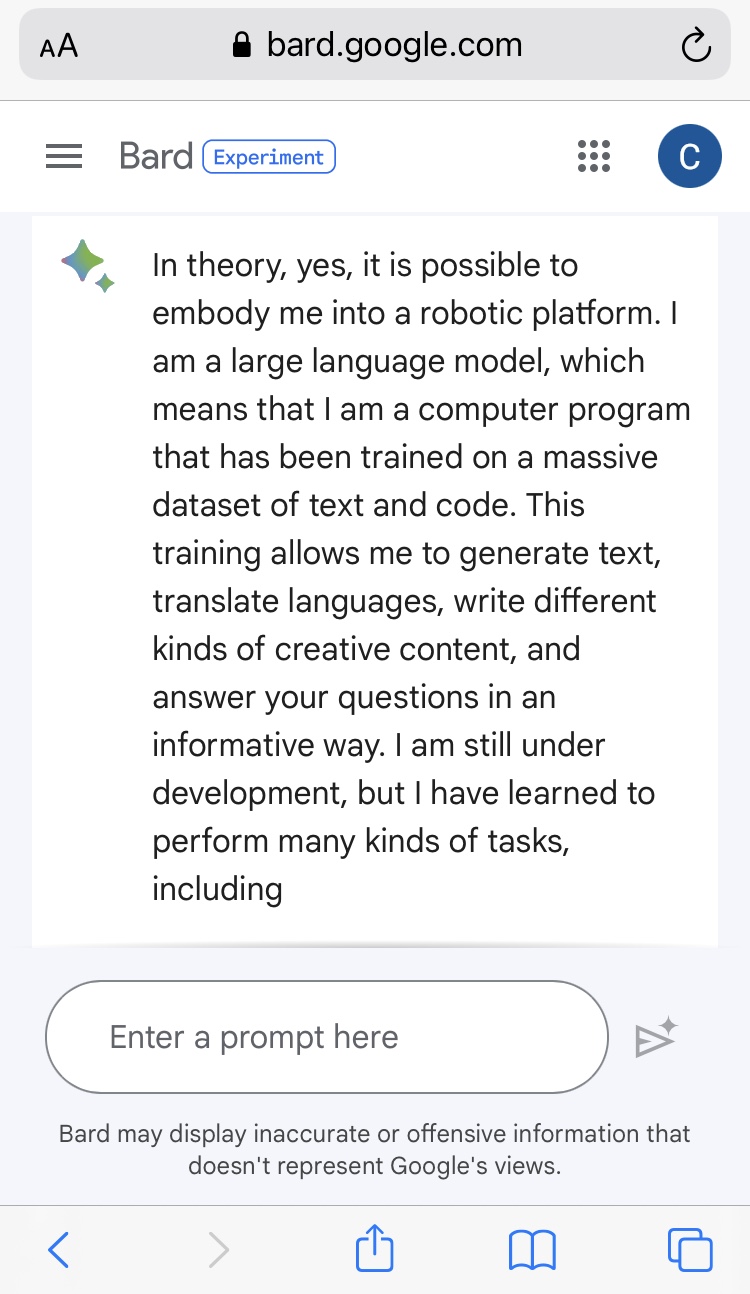Tap the forward navigation arrow
The image size is (750, 1294).
coord(218,1250)
